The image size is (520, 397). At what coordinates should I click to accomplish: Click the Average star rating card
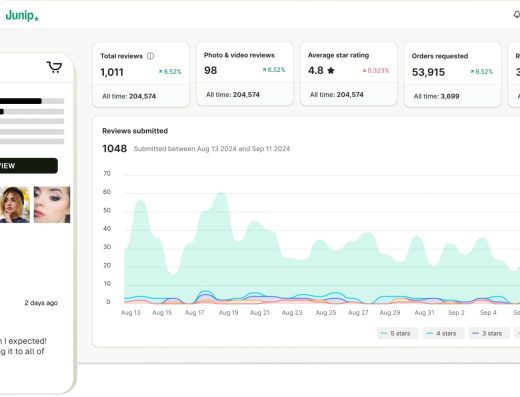tap(349, 74)
